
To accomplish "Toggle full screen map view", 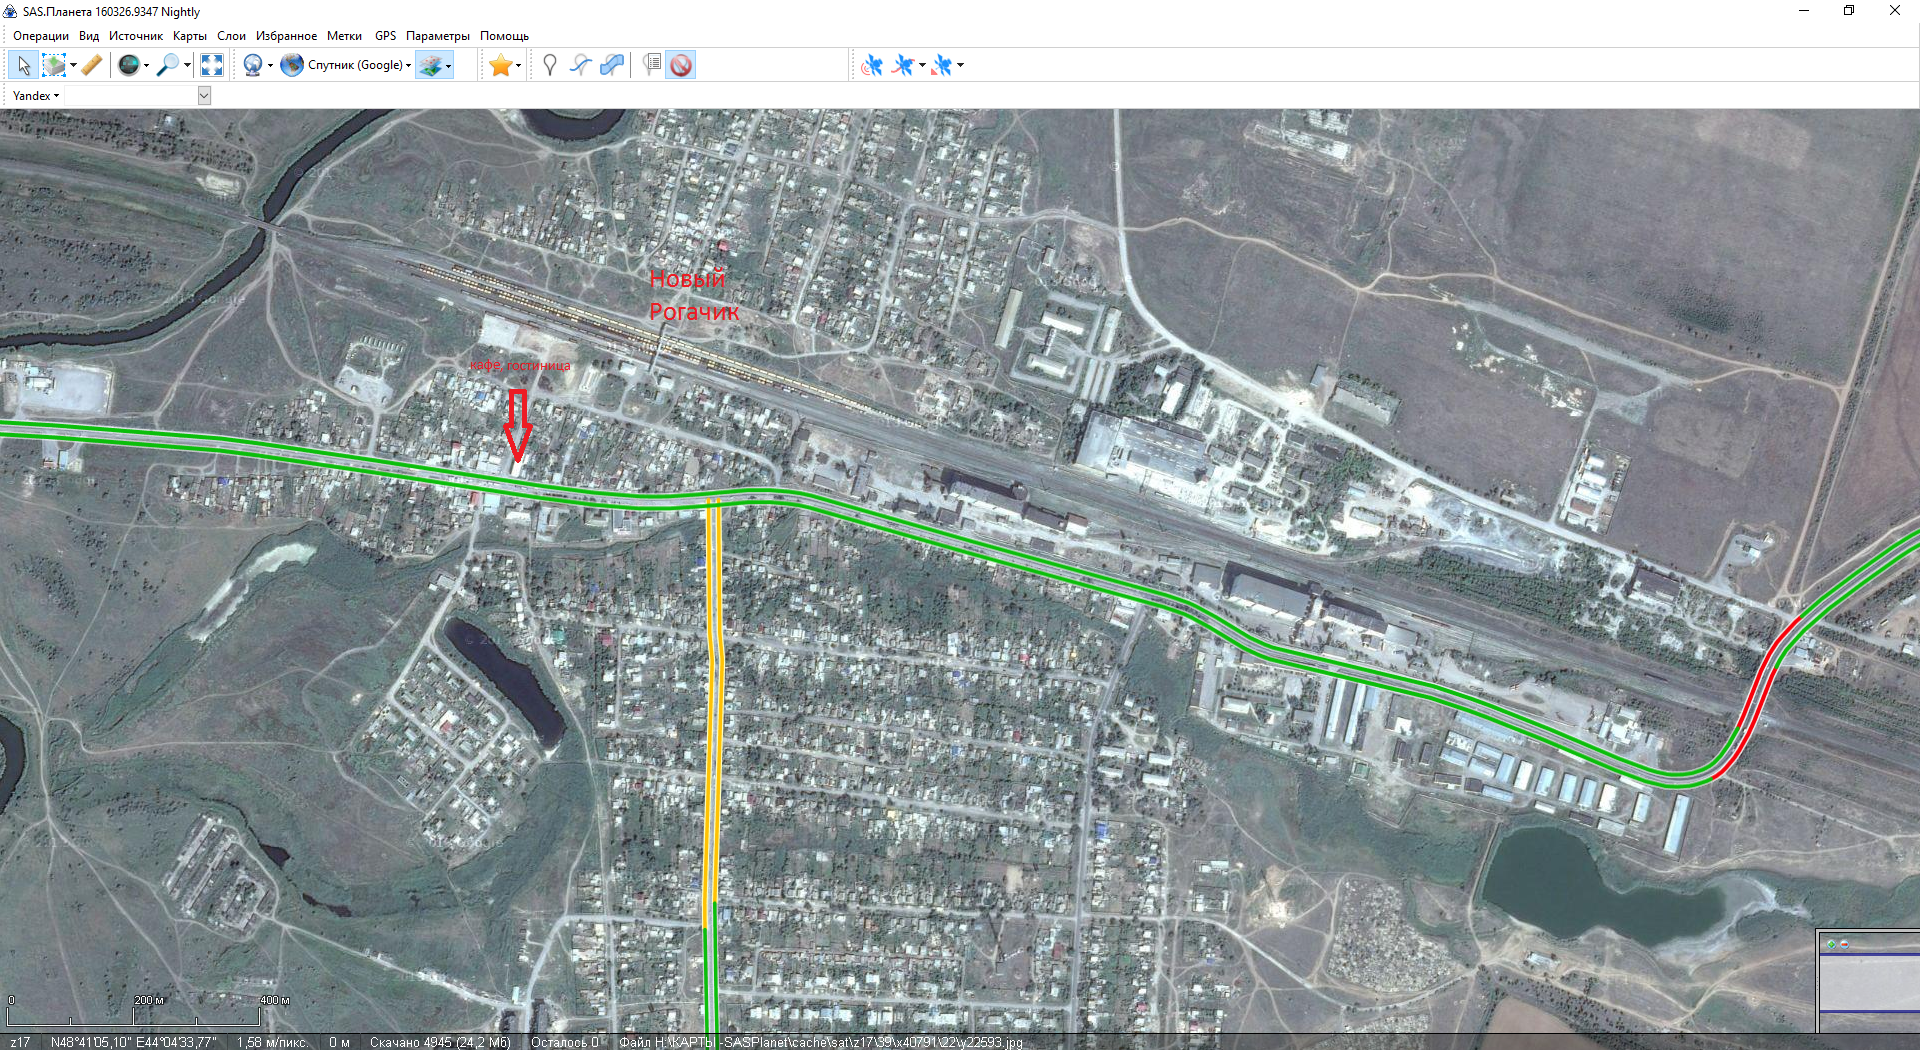I will [211, 65].
